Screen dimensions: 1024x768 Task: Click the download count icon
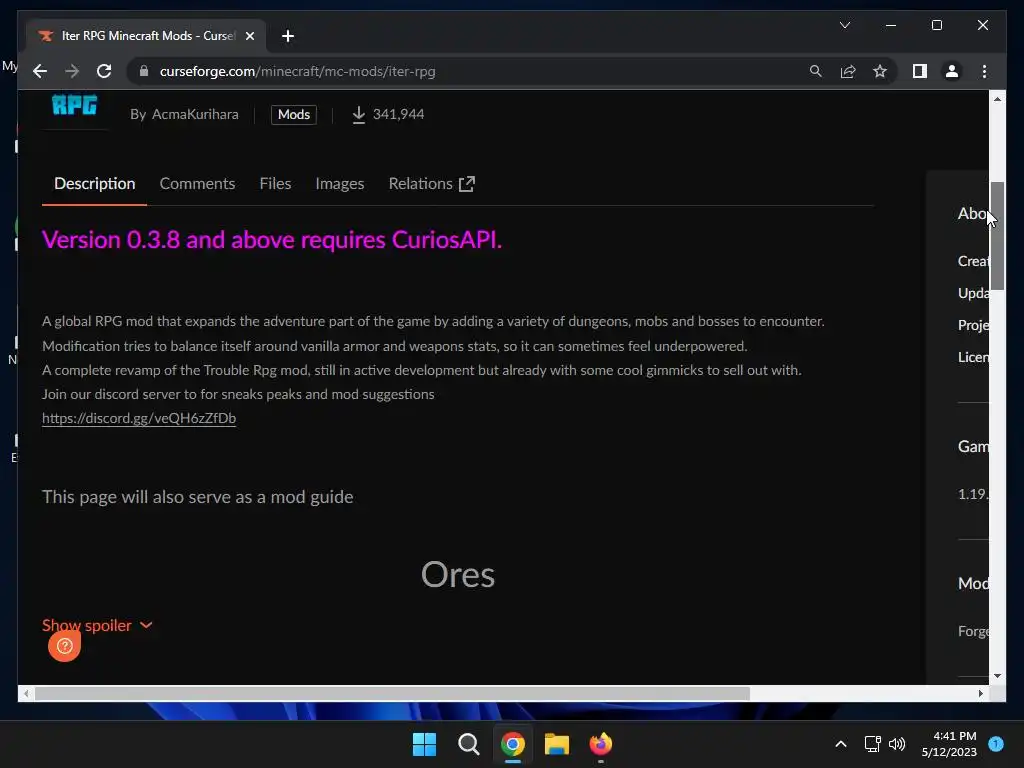pos(359,114)
